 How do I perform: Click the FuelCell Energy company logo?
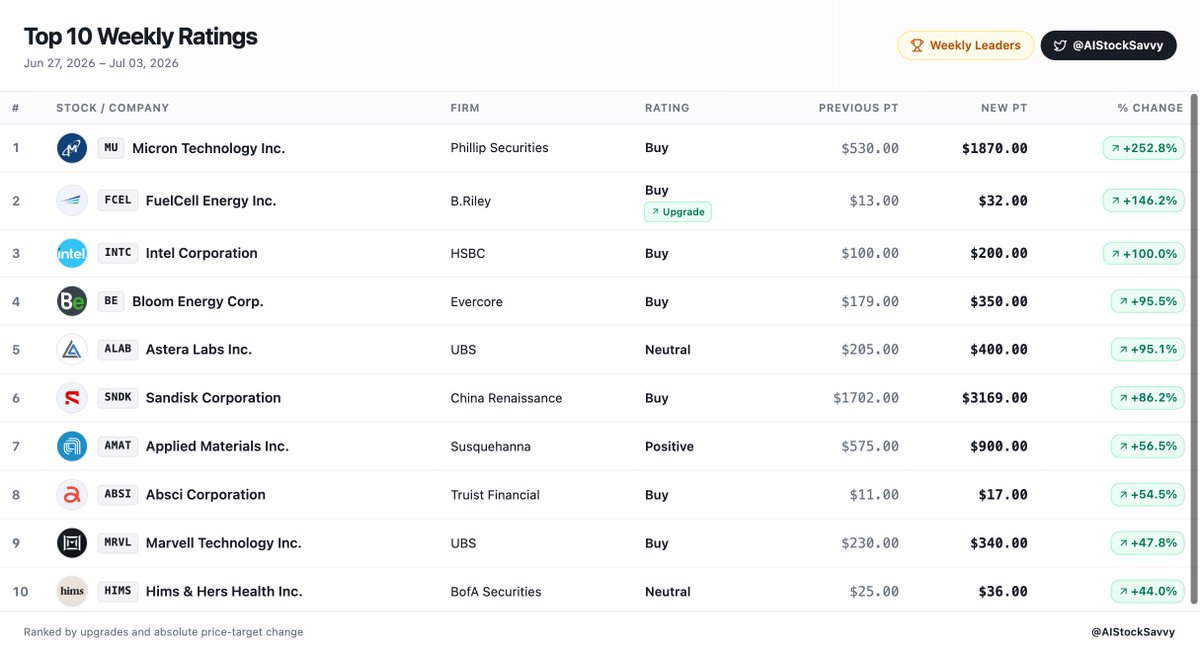point(72,201)
